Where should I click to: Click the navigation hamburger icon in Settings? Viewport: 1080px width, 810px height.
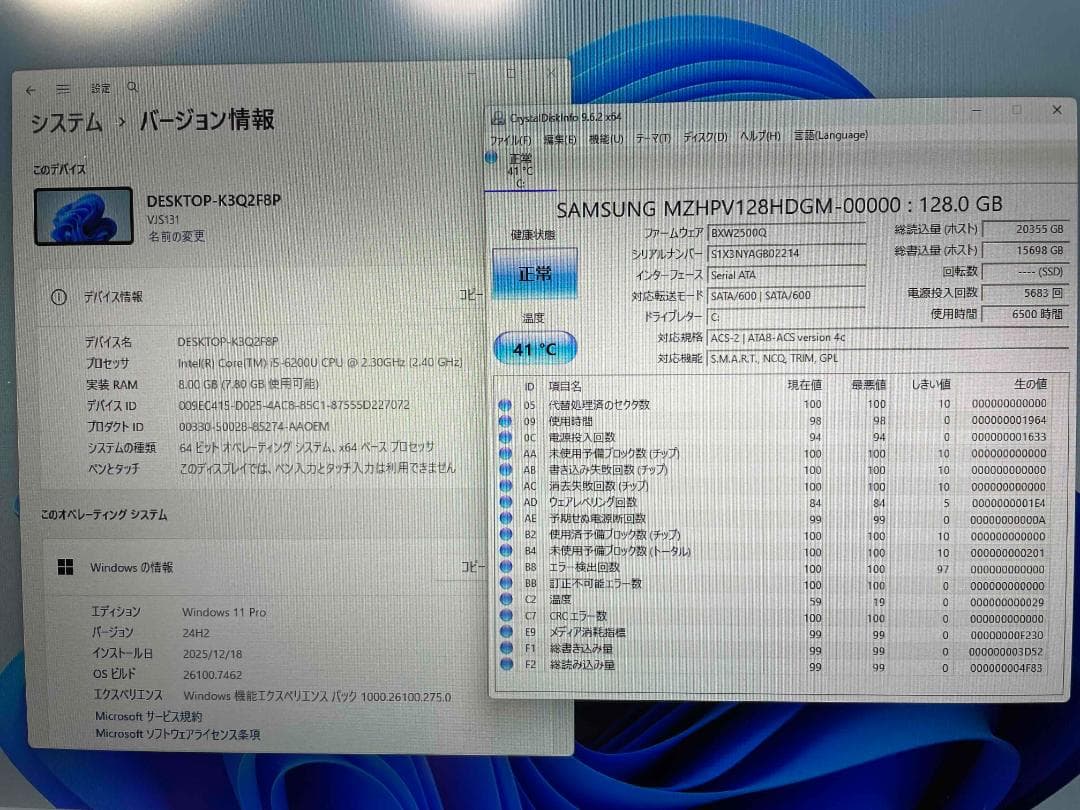[63, 88]
